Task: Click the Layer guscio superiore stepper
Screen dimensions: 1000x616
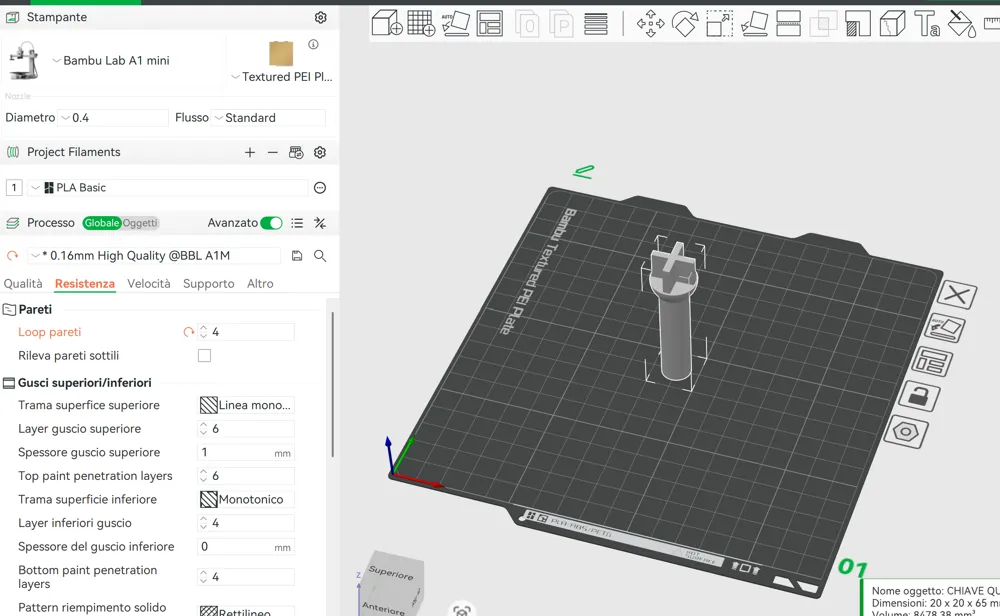Action: click(x=203, y=429)
